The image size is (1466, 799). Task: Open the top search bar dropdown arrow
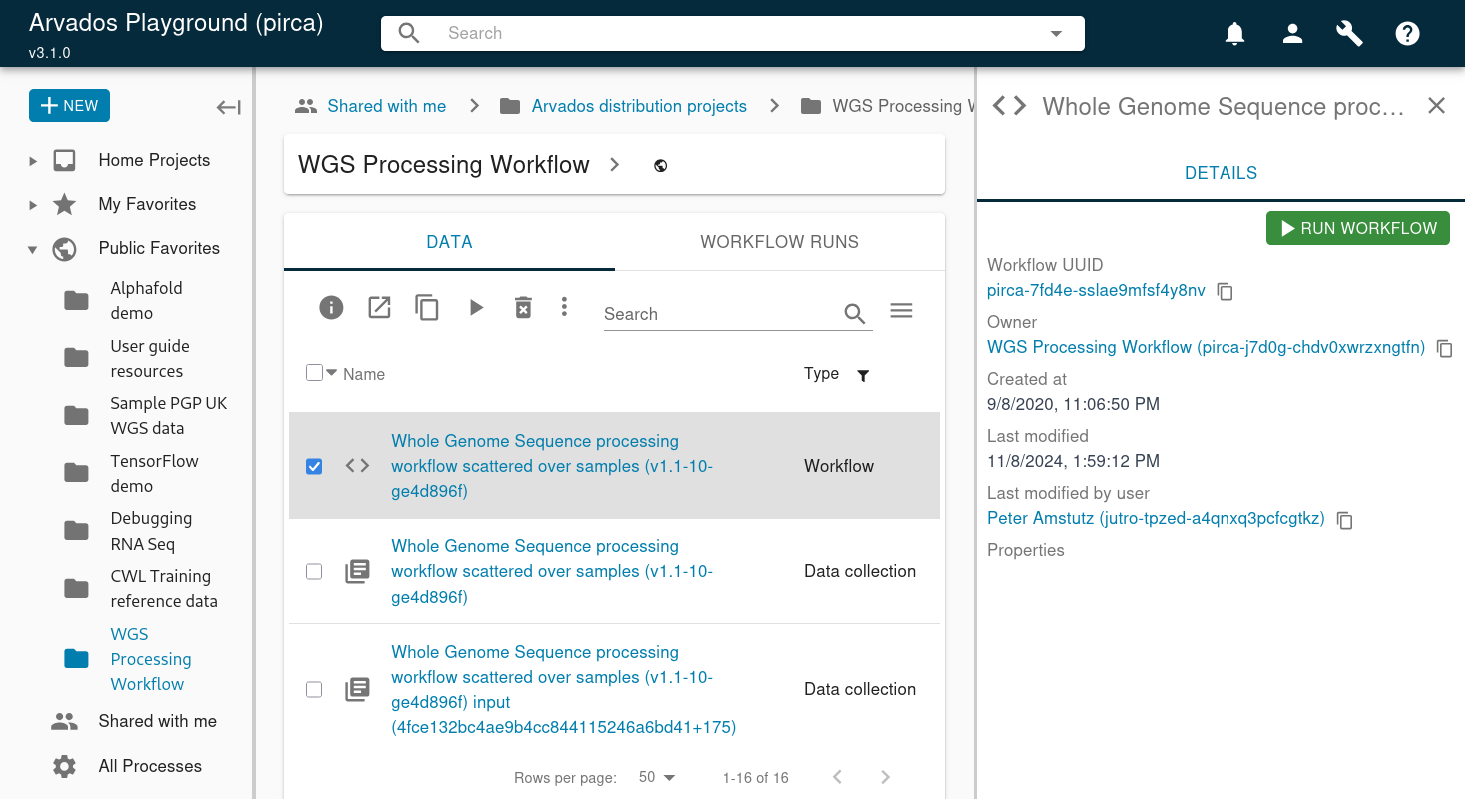pos(1056,34)
